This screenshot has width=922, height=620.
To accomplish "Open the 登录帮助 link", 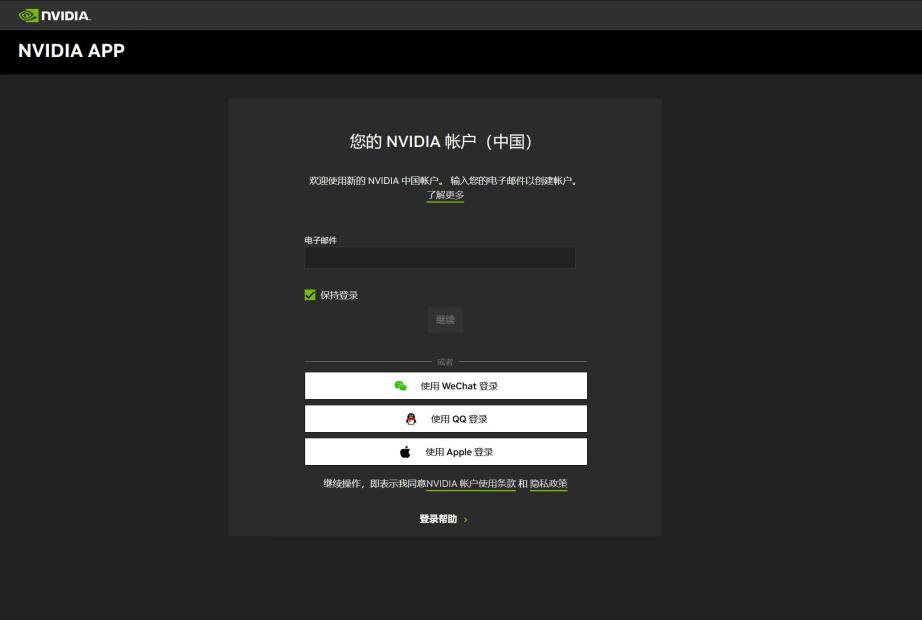I will [438, 519].
